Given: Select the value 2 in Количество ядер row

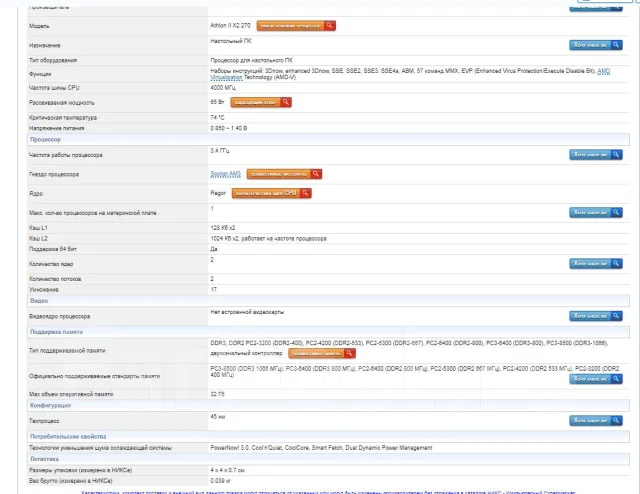Looking at the screenshot, I should [212, 260].
